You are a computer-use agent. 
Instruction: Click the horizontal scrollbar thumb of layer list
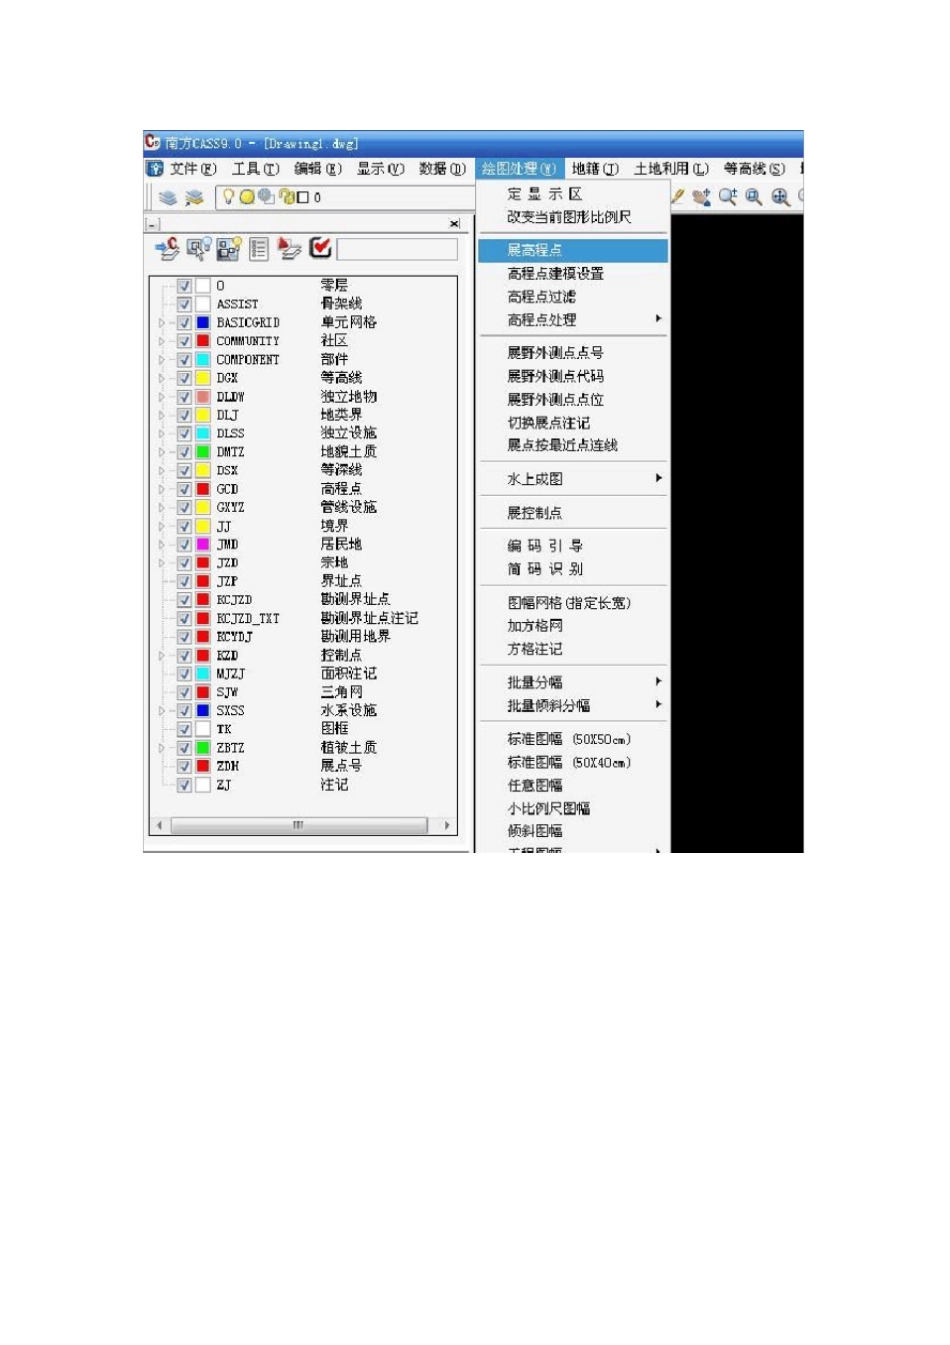coord(298,825)
